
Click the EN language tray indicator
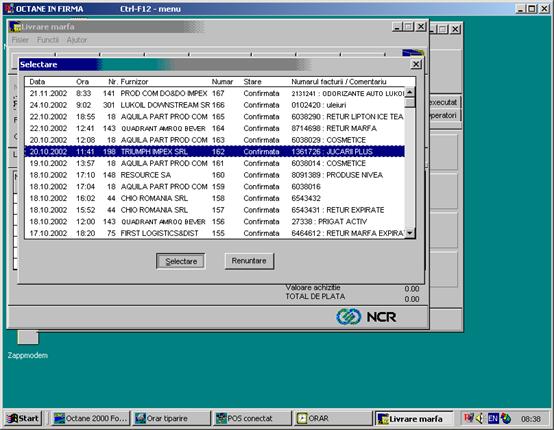493,419
